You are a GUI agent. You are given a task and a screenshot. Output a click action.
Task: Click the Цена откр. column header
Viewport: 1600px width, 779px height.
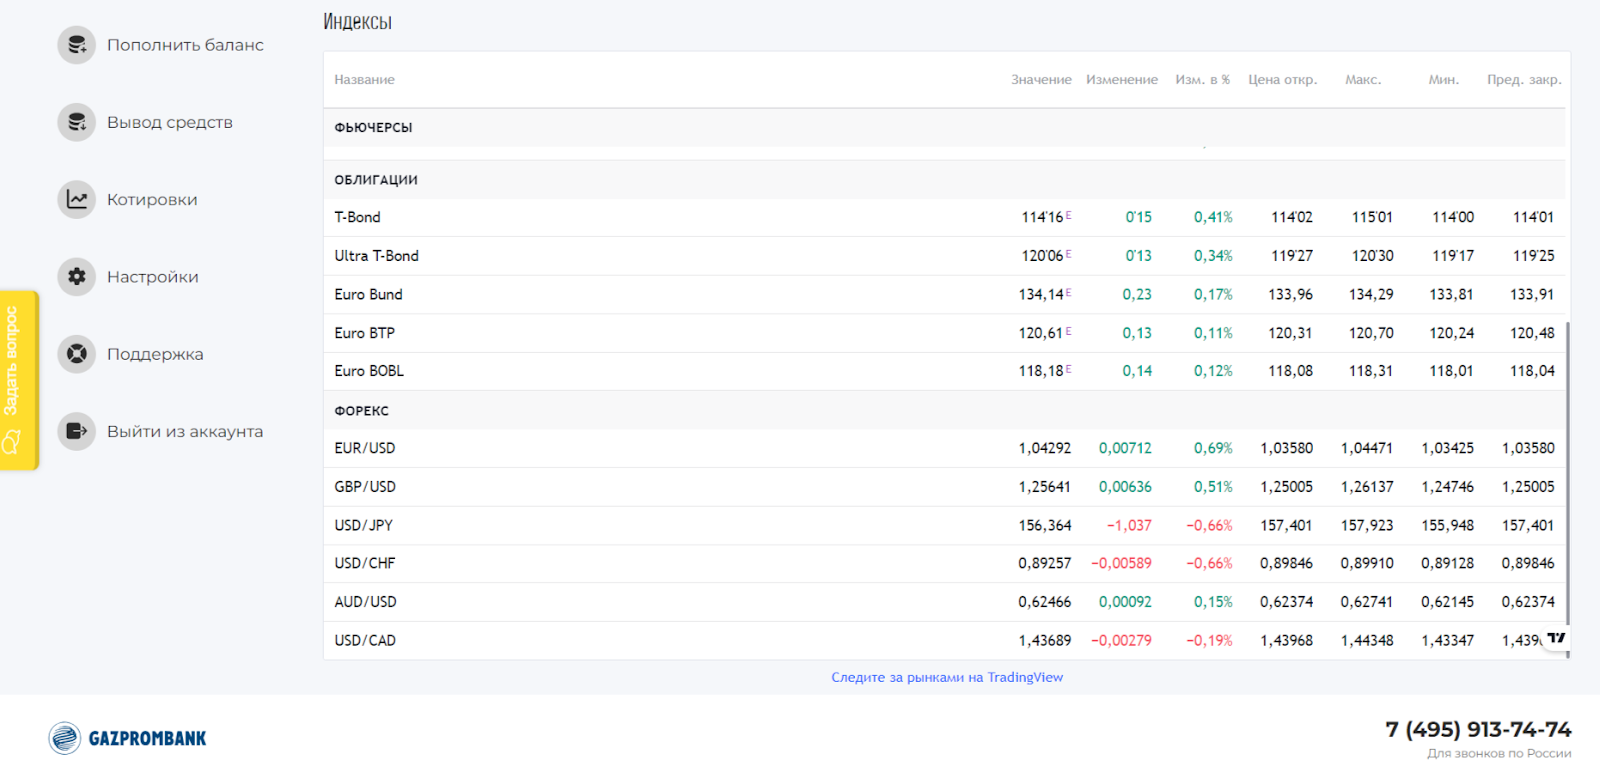[1283, 80]
